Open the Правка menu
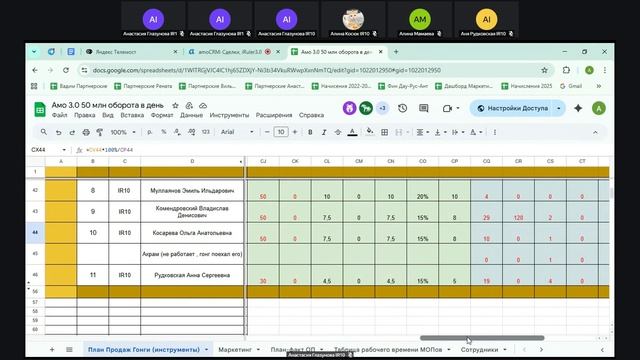640x360 pixels. point(84,115)
